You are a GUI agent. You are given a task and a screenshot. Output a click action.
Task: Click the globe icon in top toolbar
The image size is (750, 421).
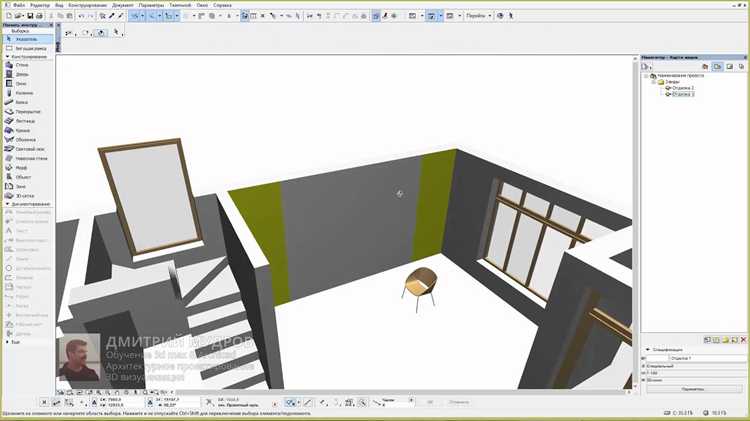tap(500, 16)
